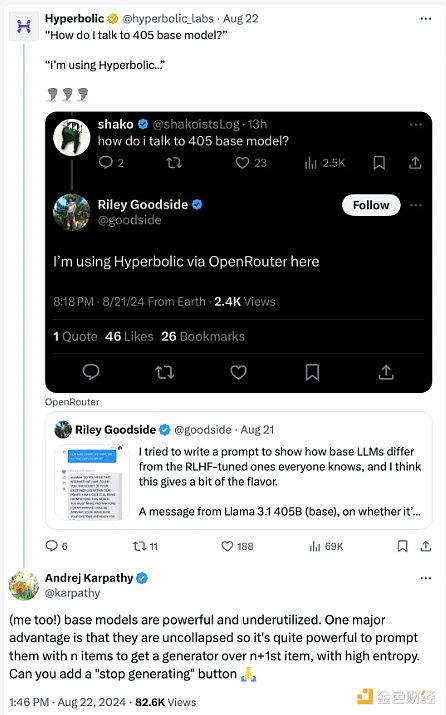
Task: Follow Riley Goodside
Action: click(371, 205)
